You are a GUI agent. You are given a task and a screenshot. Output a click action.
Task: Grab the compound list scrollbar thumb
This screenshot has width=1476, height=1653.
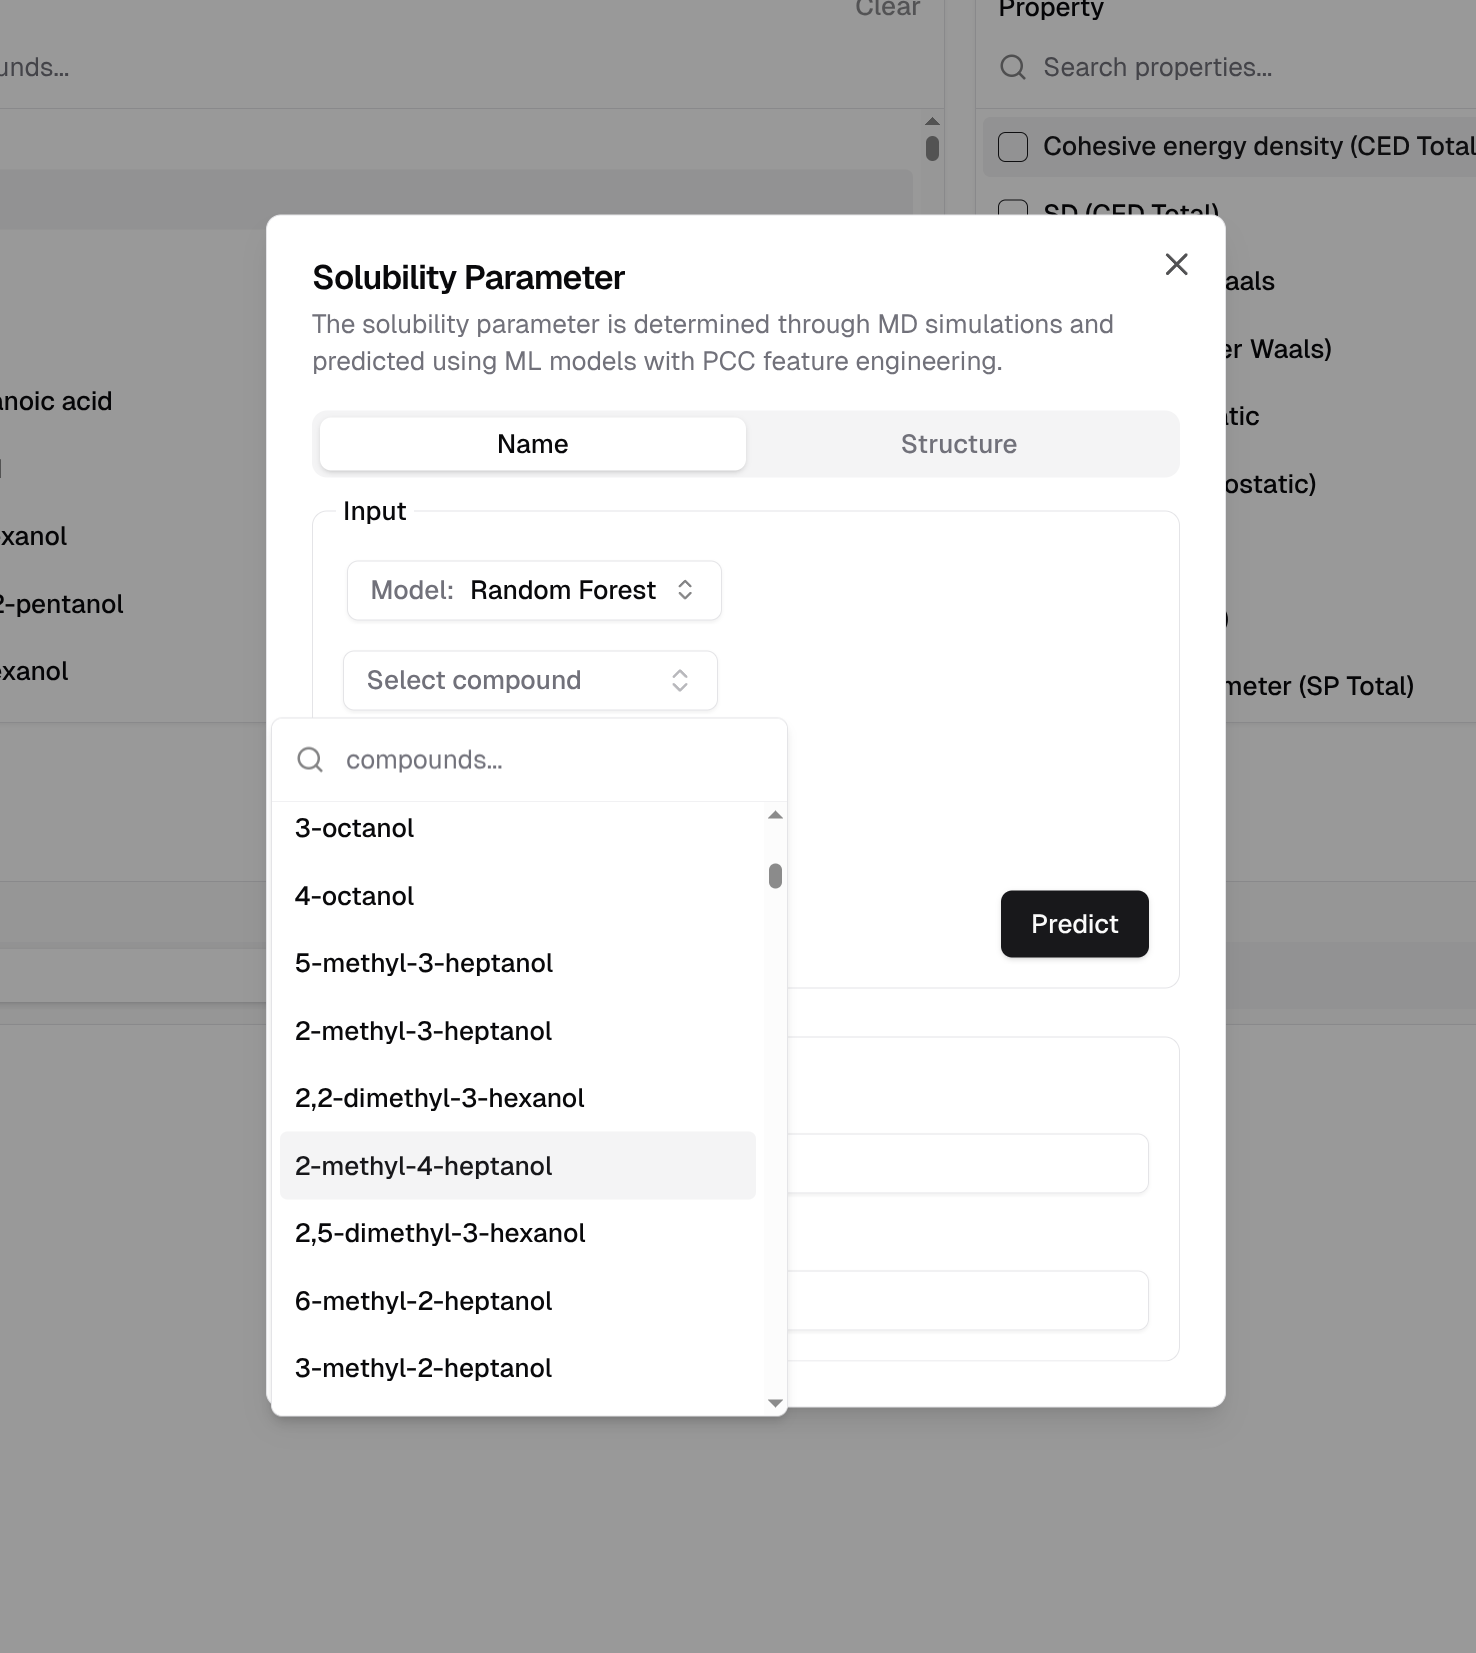pyautogui.click(x=775, y=876)
